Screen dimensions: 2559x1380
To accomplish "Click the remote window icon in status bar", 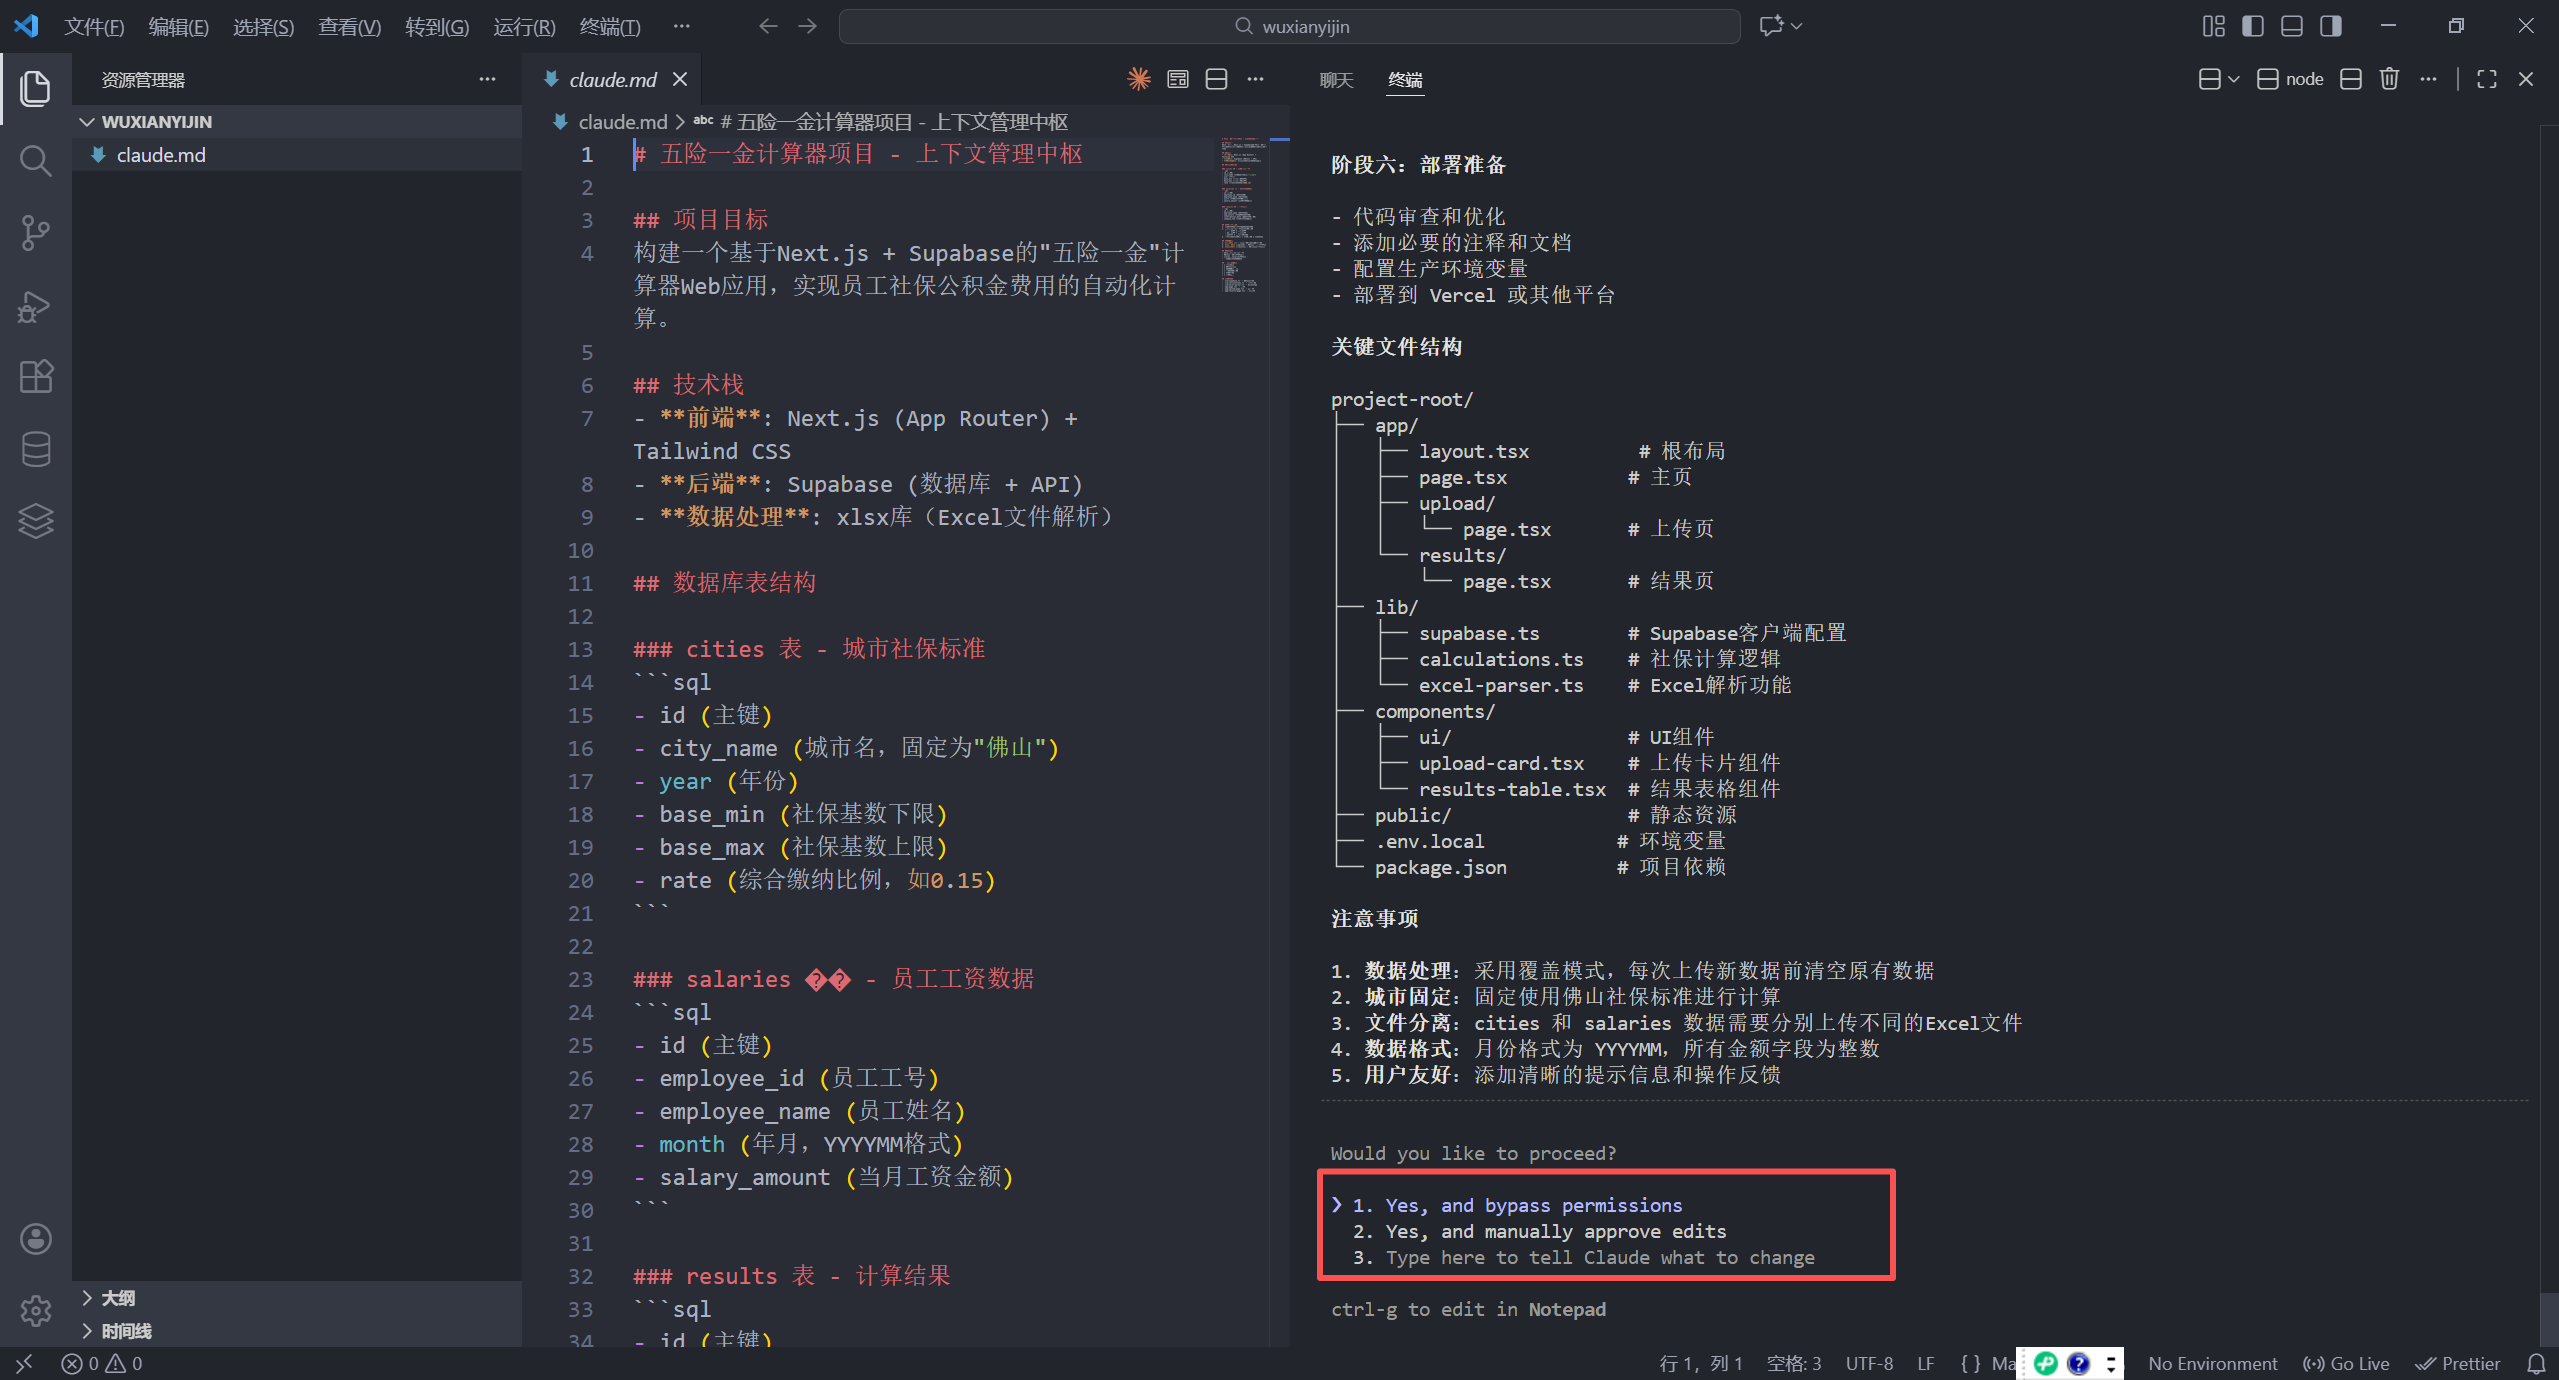I will pyautogui.click(x=24, y=1363).
